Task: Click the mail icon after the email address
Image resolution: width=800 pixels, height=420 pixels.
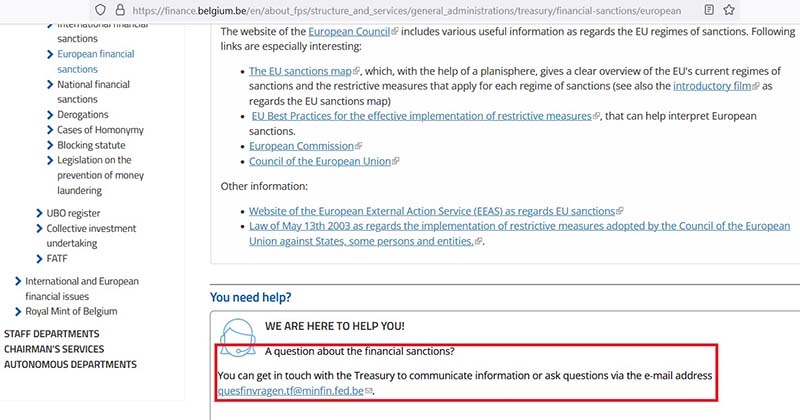Action: click(x=369, y=391)
